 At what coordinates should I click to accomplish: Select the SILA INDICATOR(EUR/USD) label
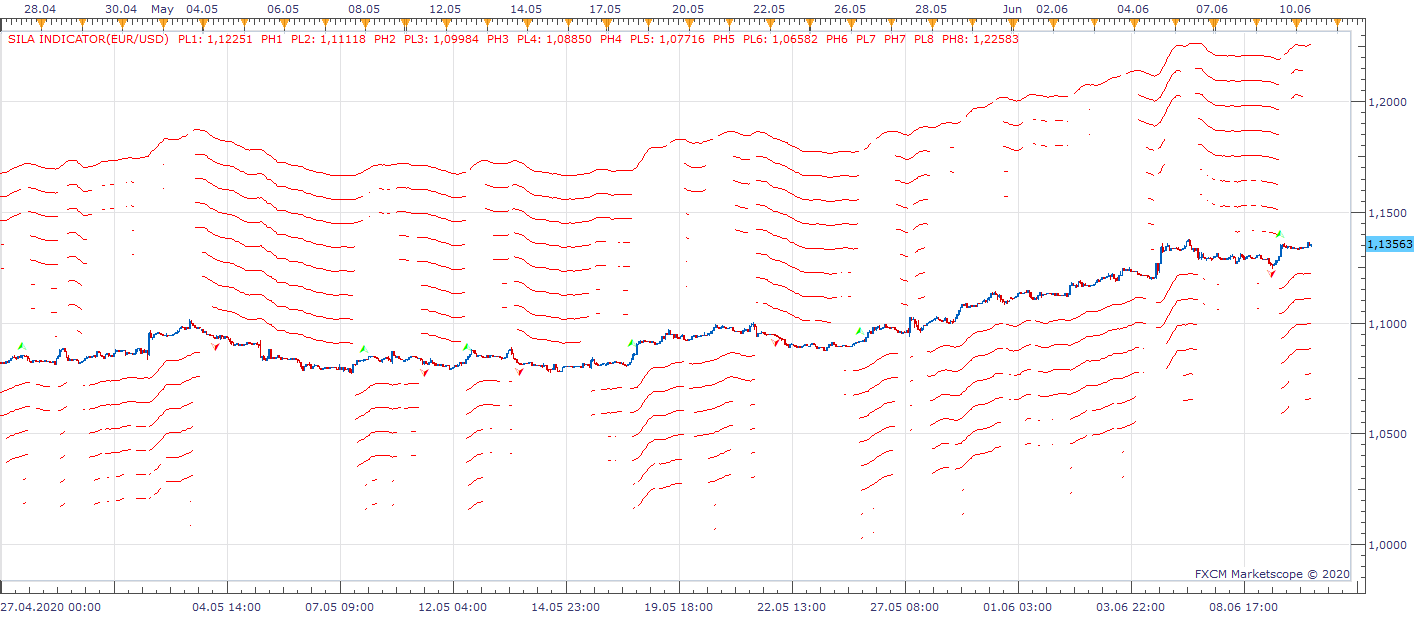89,40
